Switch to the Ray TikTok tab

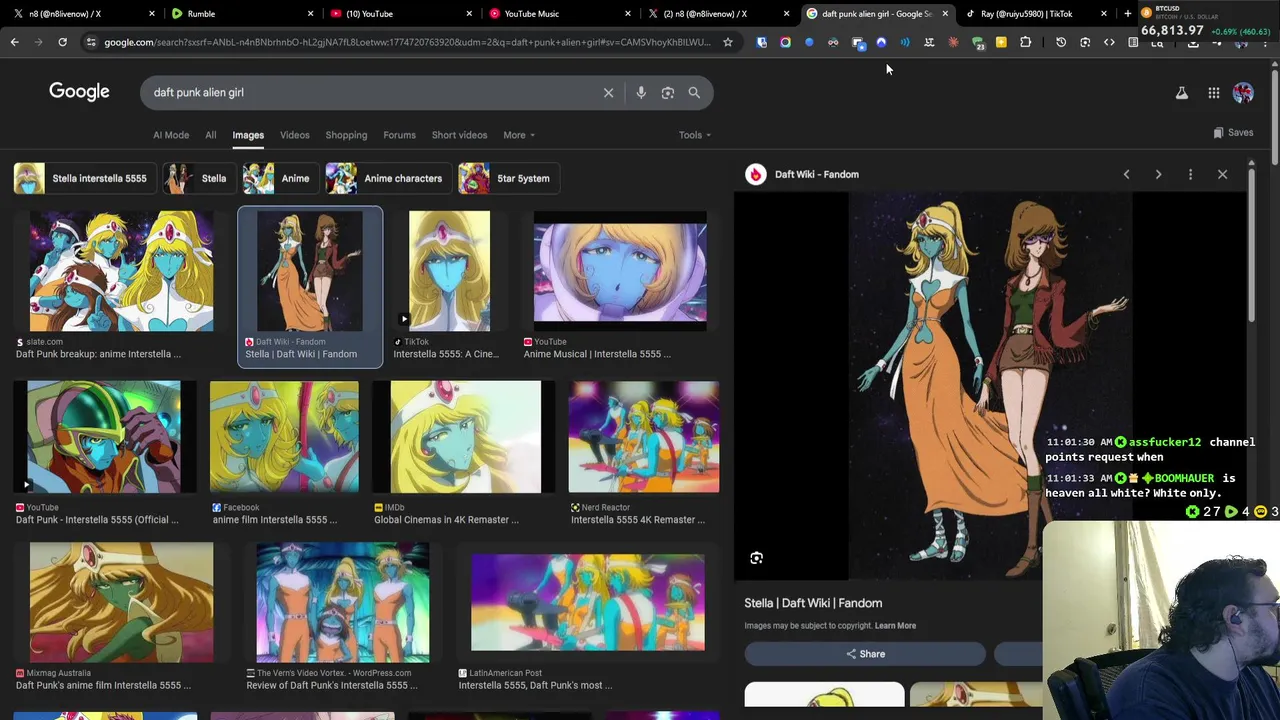click(1036, 14)
